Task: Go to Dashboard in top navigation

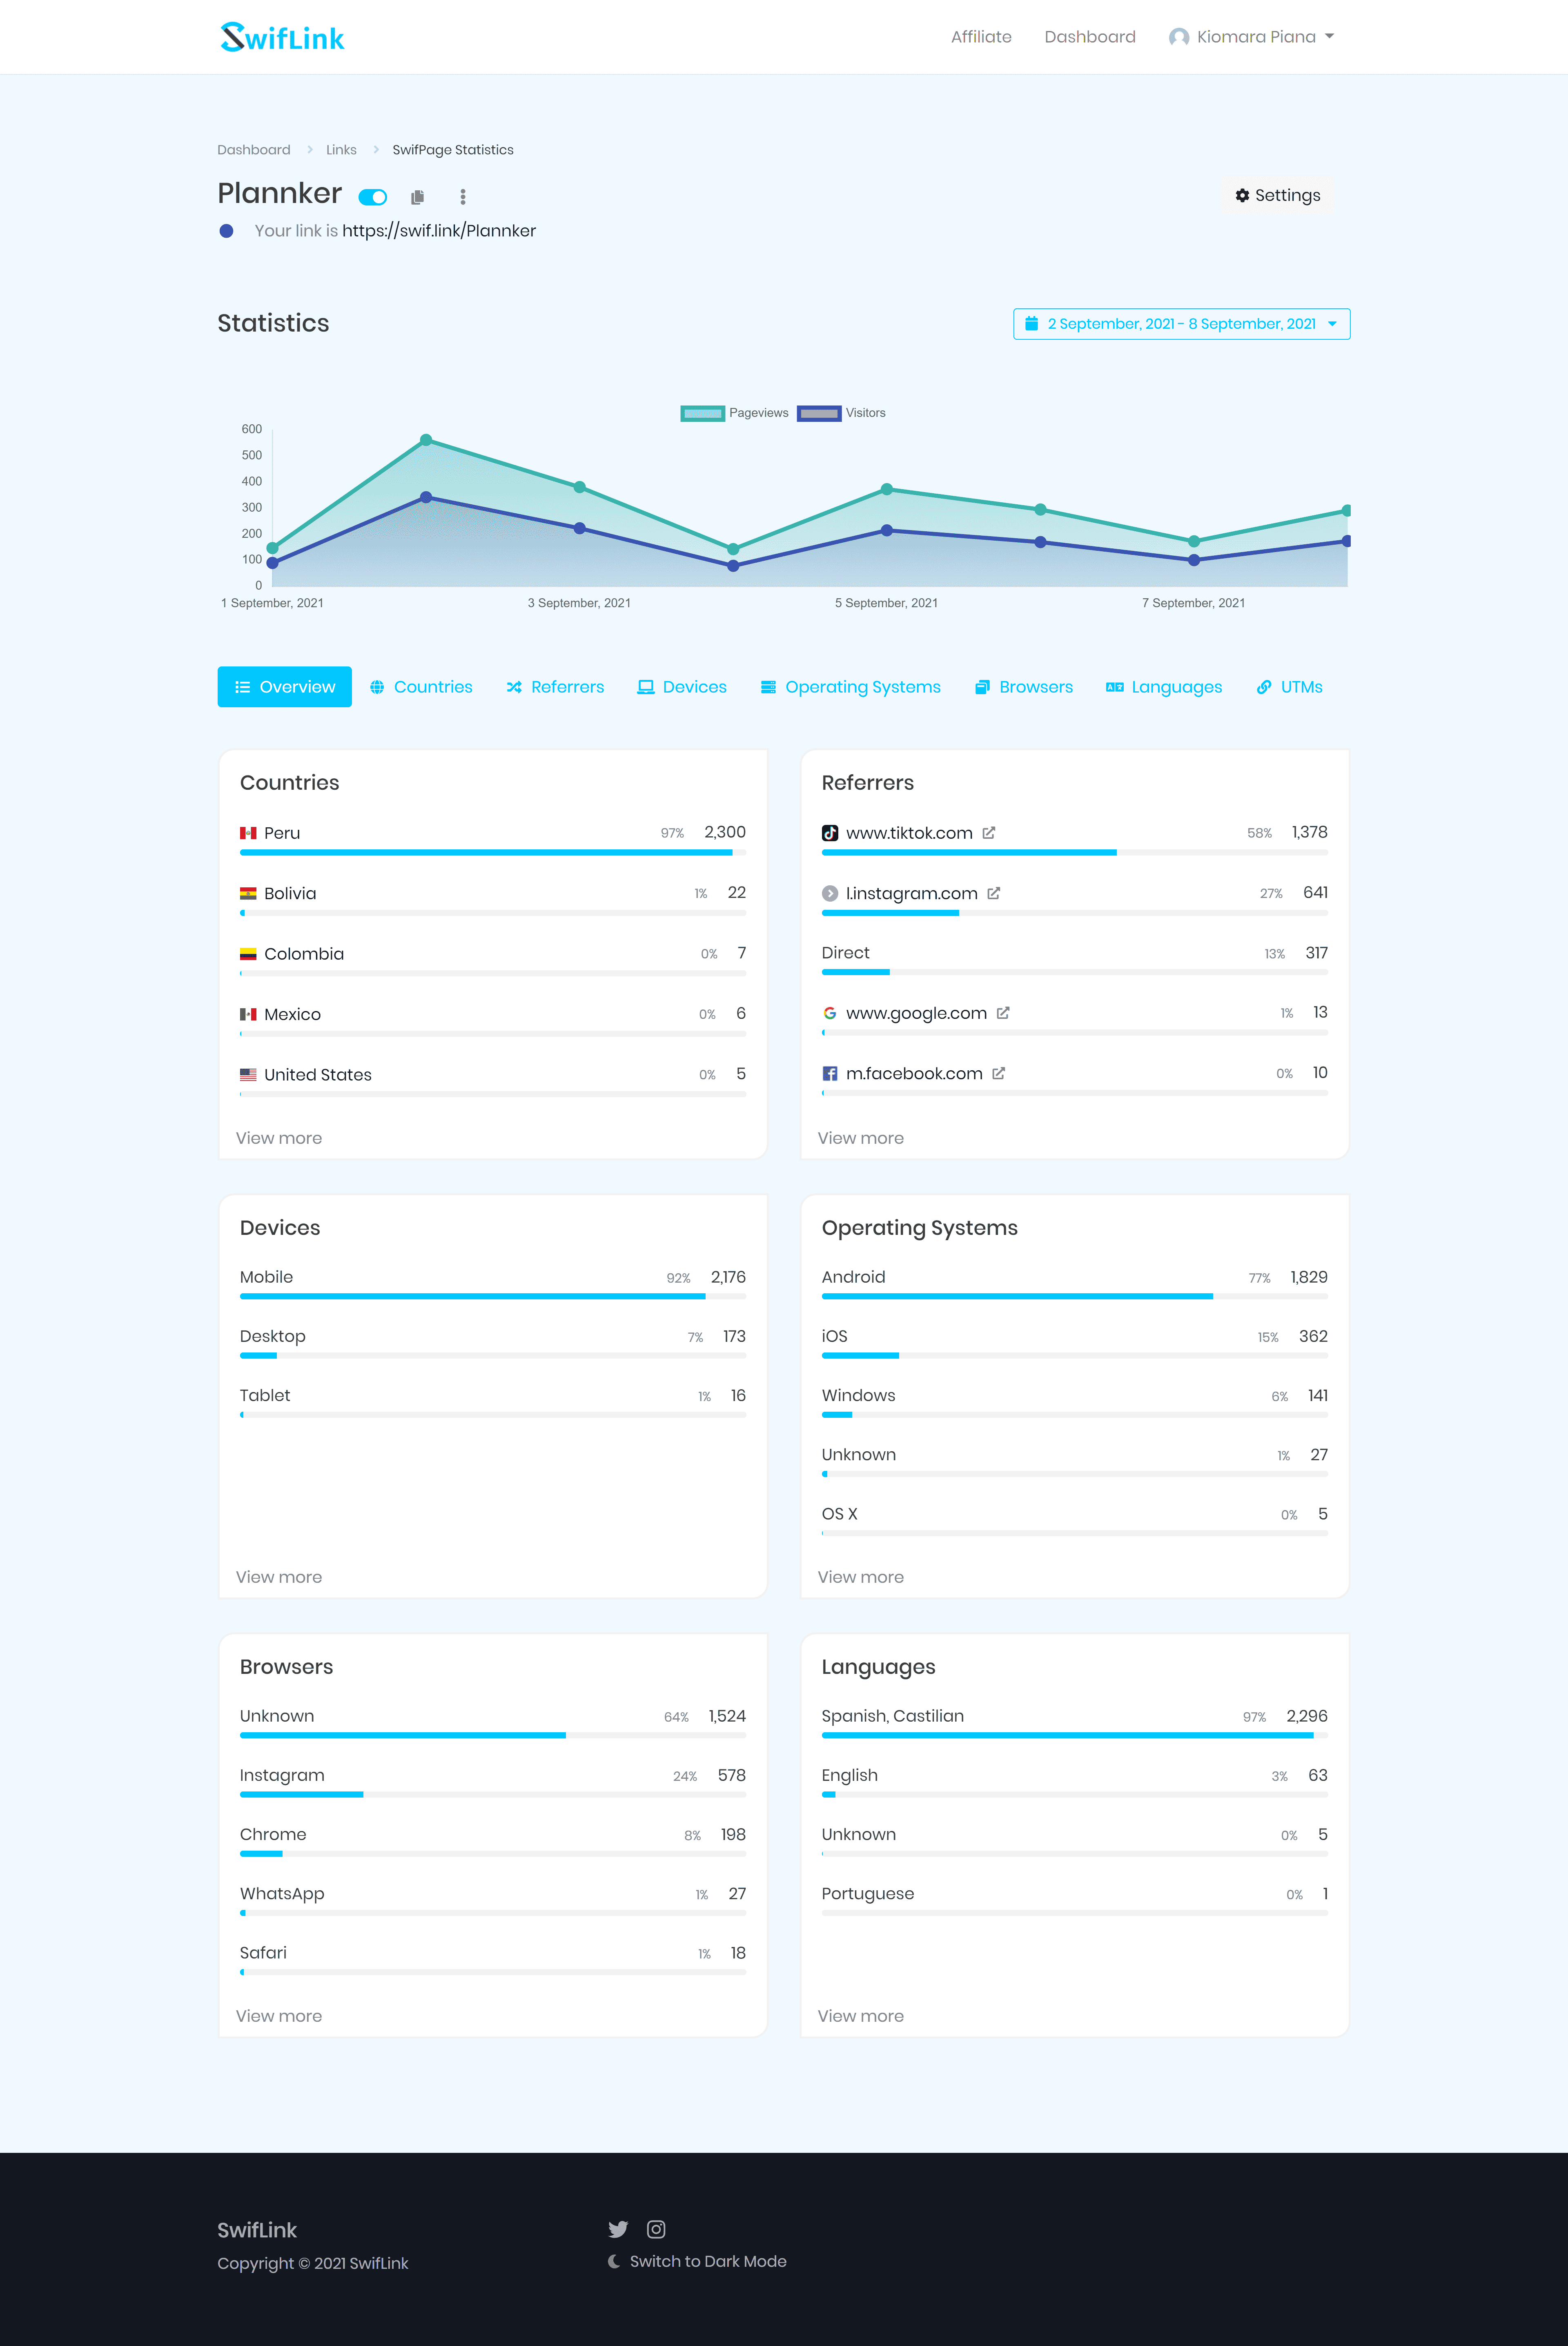Action: (1090, 37)
